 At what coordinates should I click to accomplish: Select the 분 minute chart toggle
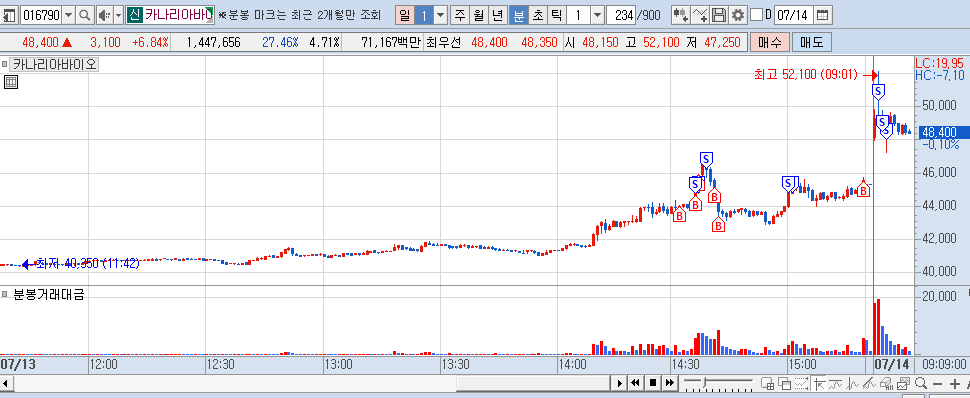518,15
